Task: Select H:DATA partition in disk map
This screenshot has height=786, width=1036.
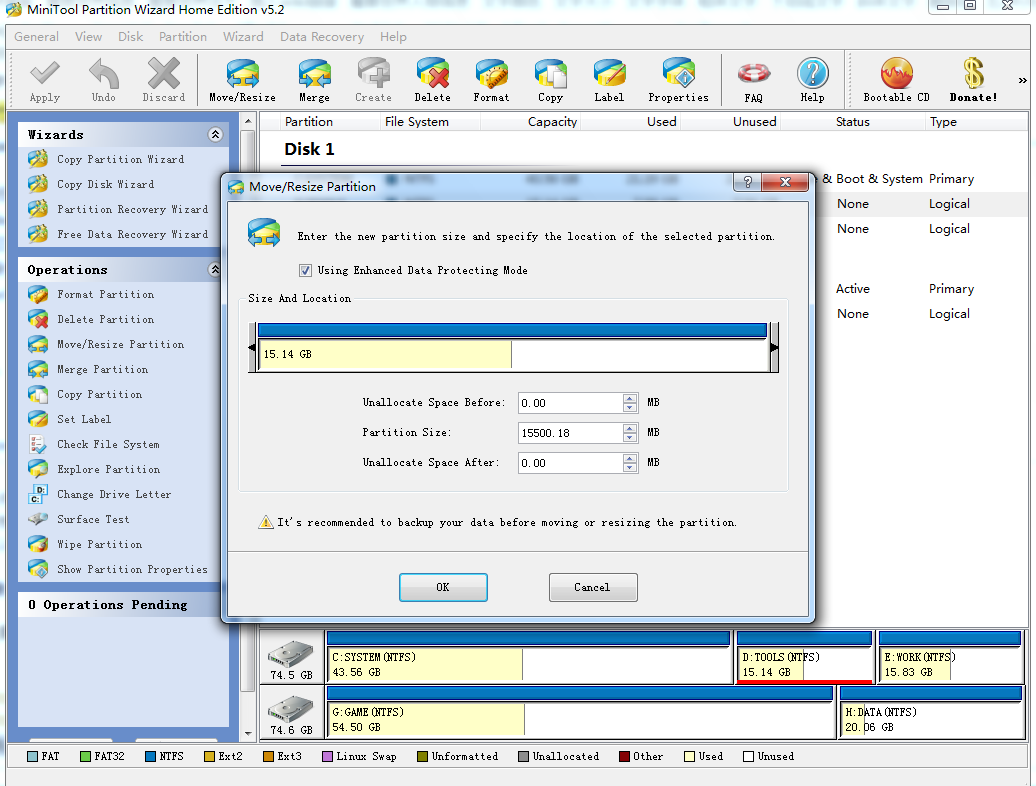Action: pos(932,712)
